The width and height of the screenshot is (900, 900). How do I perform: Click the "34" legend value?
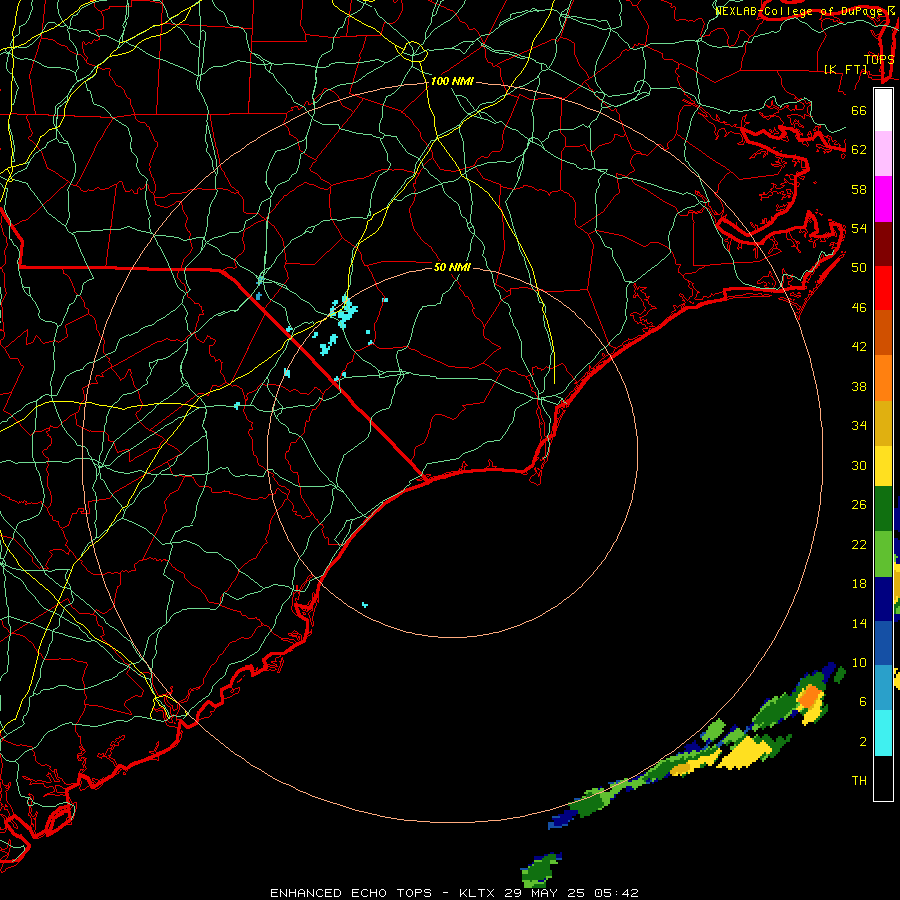coord(859,426)
